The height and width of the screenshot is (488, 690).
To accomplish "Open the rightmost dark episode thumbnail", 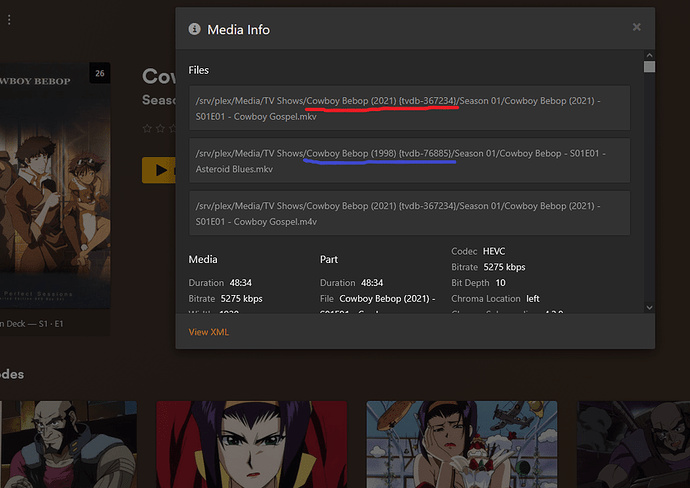I will (x=633, y=444).
